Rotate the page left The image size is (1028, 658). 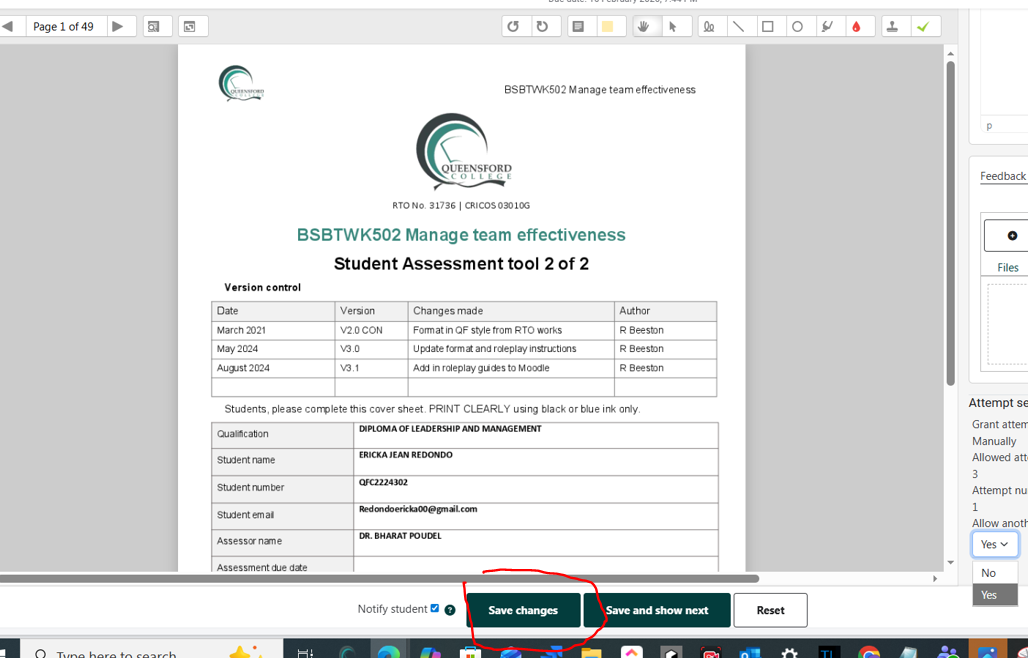[513, 26]
